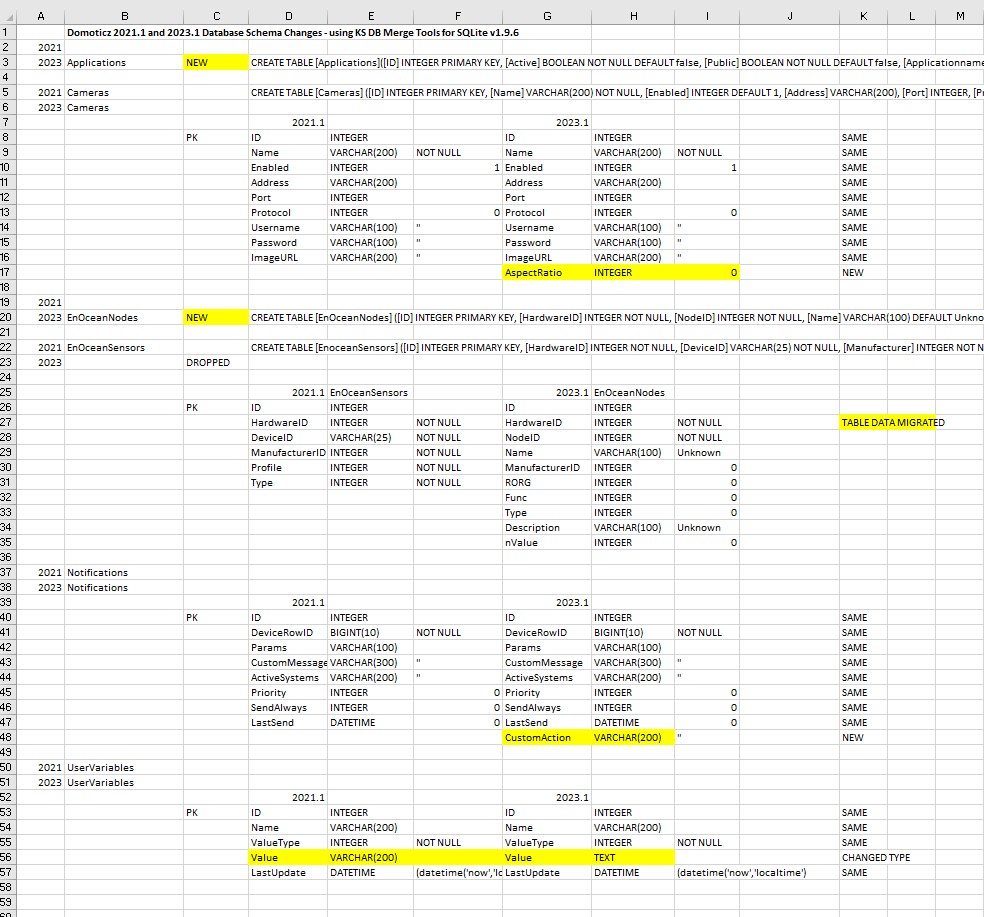This screenshot has width=984, height=917.
Task: Select the CREATE TABLE [EnoceanSensors] statement cell
Action: pyautogui.click(x=616, y=348)
